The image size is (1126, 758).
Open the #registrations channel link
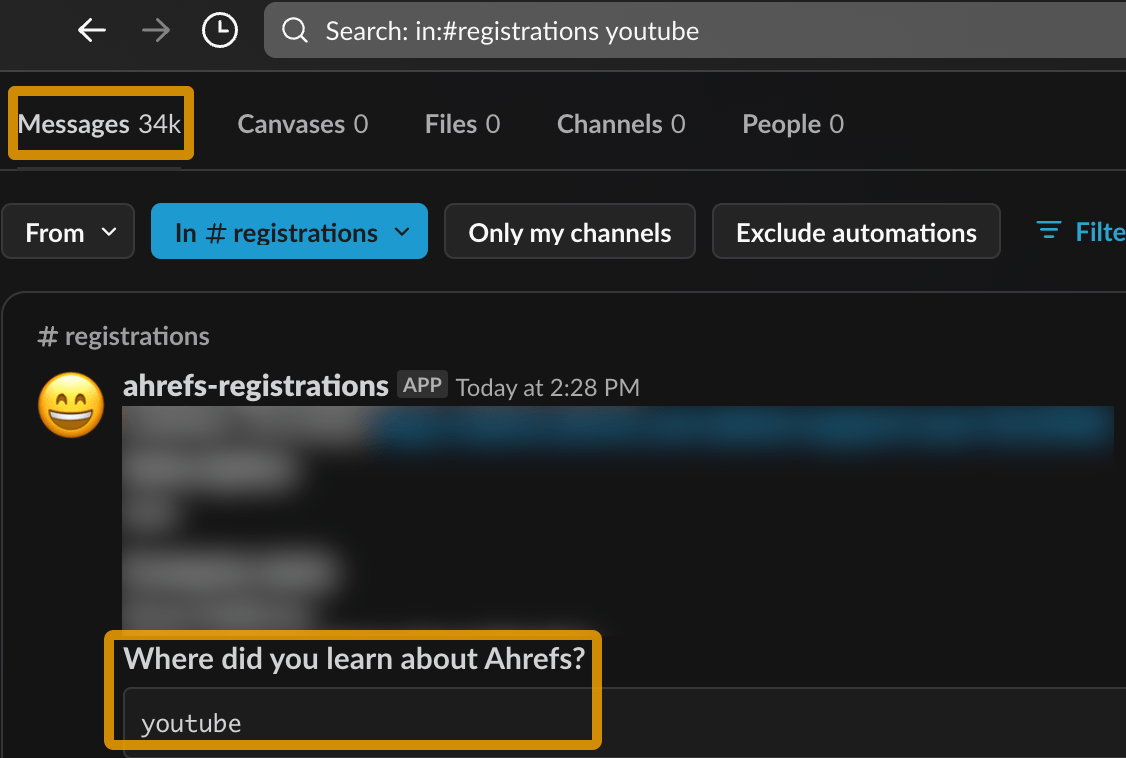pos(124,336)
